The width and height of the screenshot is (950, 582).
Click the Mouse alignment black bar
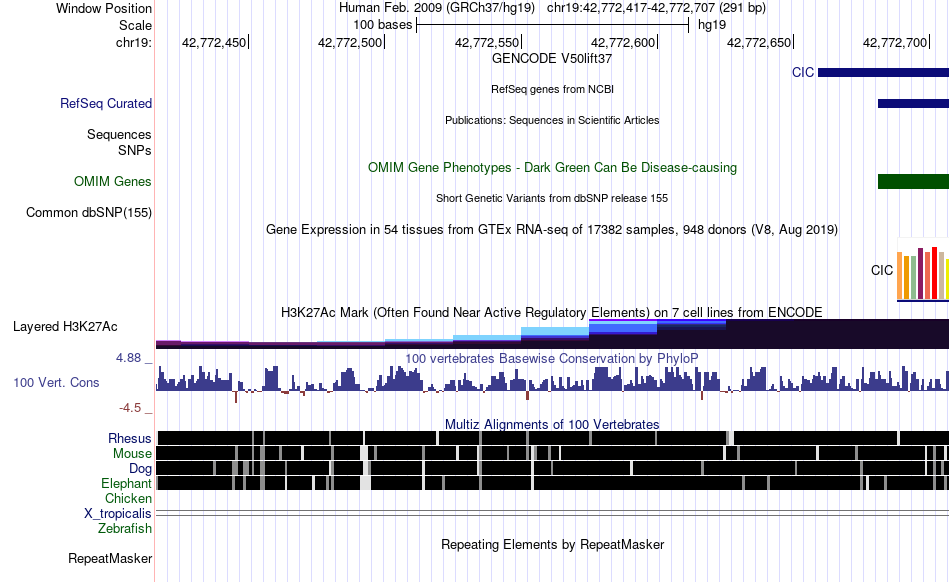(x=552, y=453)
